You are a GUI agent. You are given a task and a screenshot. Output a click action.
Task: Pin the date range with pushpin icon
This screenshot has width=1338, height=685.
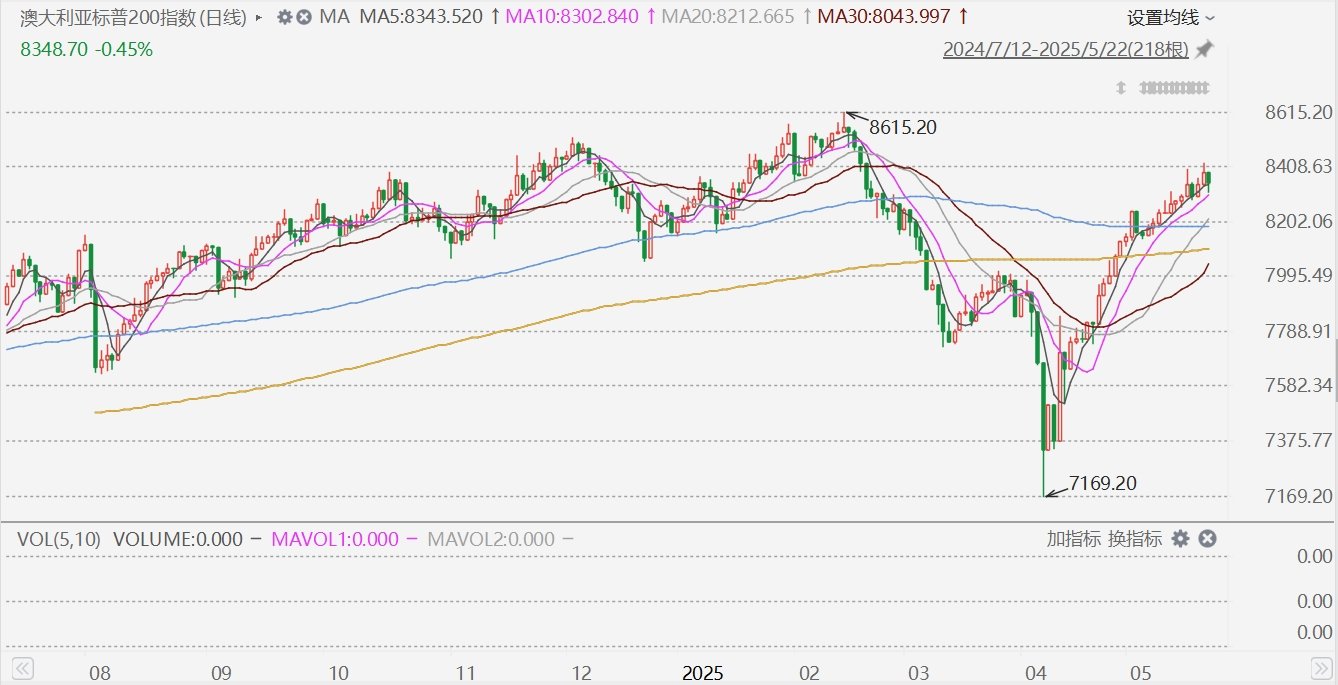(x=1205, y=49)
